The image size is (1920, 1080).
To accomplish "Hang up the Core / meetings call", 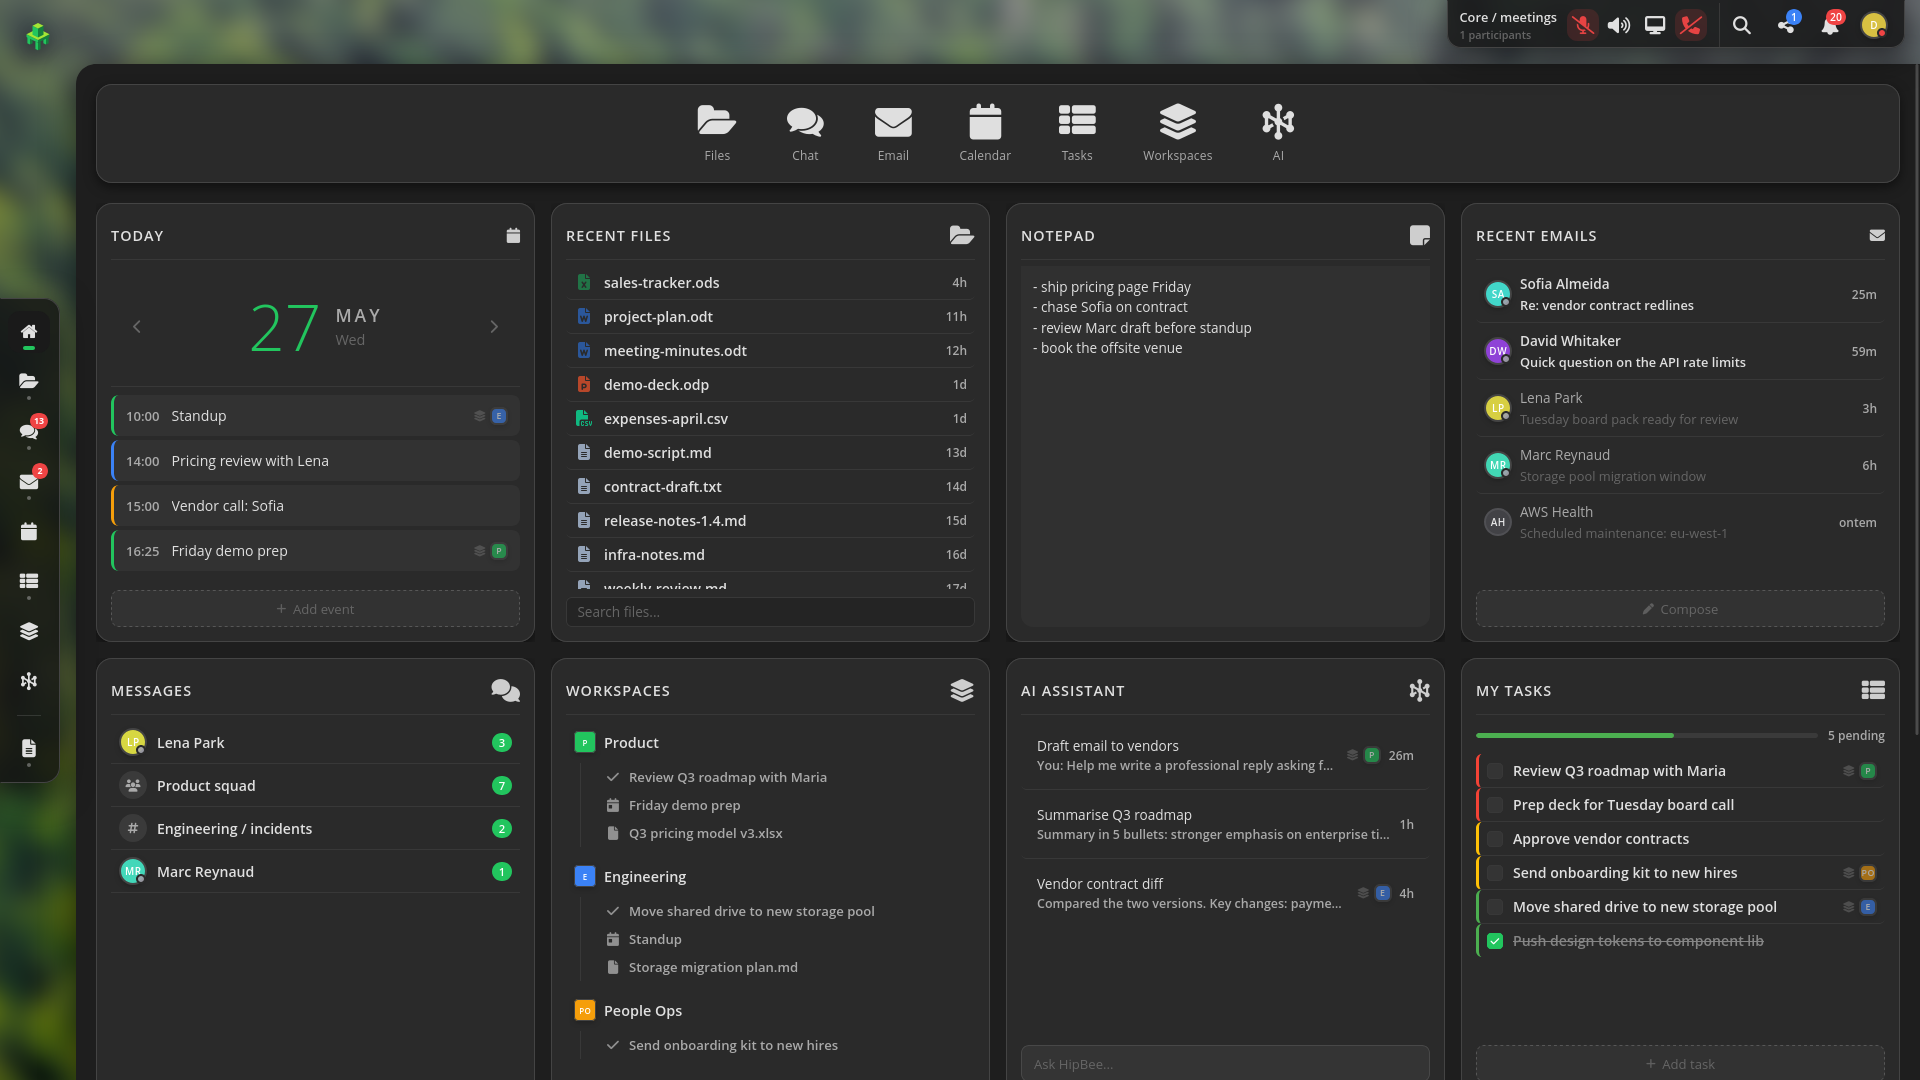I will (x=1691, y=25).
